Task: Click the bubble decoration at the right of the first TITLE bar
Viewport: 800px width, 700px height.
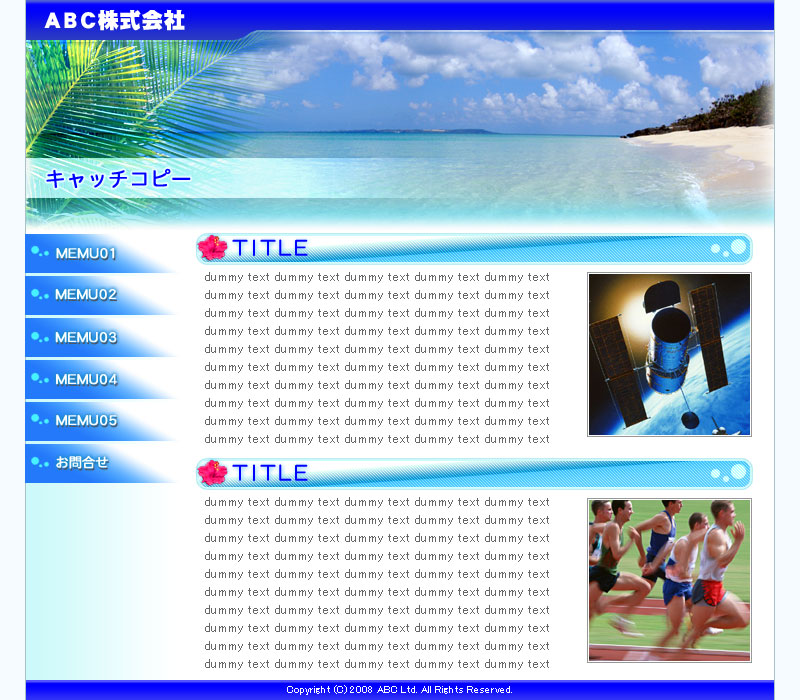Action: pyautogui.click(x=729, y=248)
